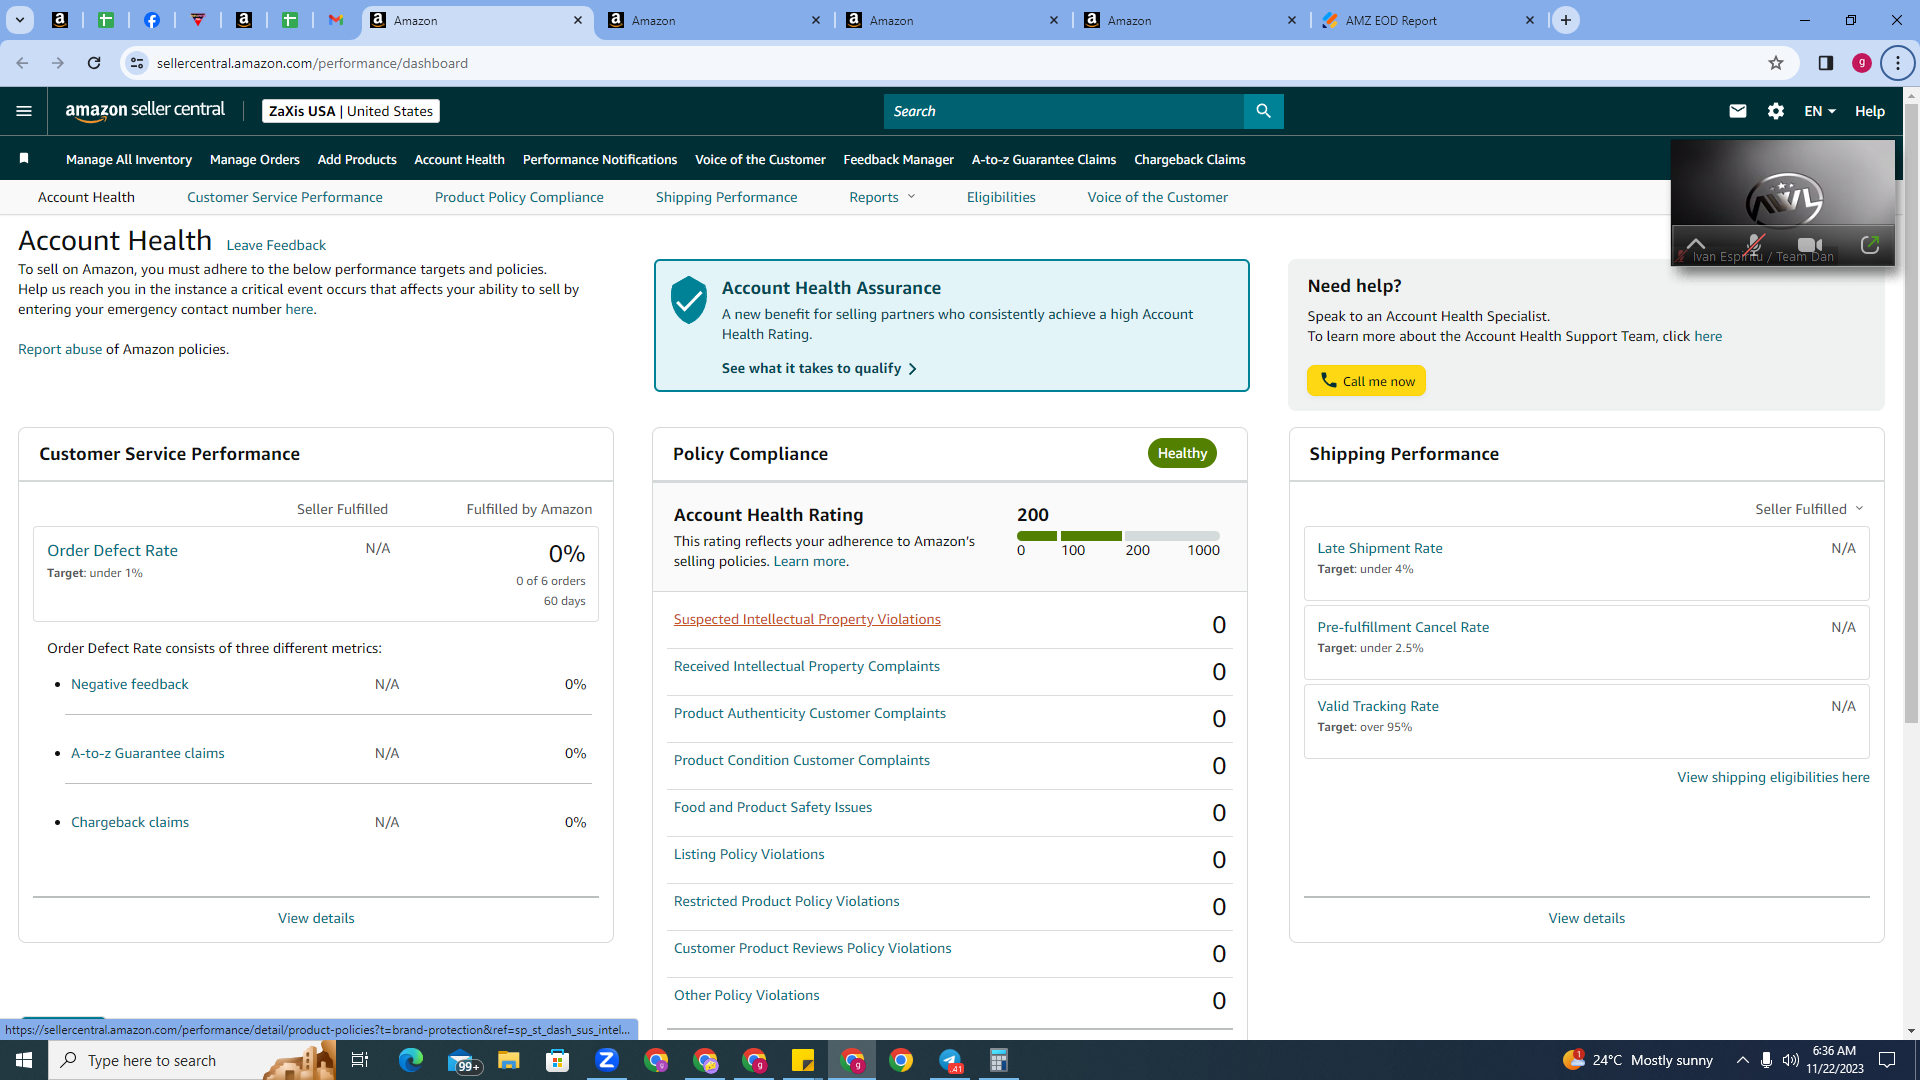1920x1080 pixels.
Task: Click the Call me now button
Action: [x=1366, y=381]
